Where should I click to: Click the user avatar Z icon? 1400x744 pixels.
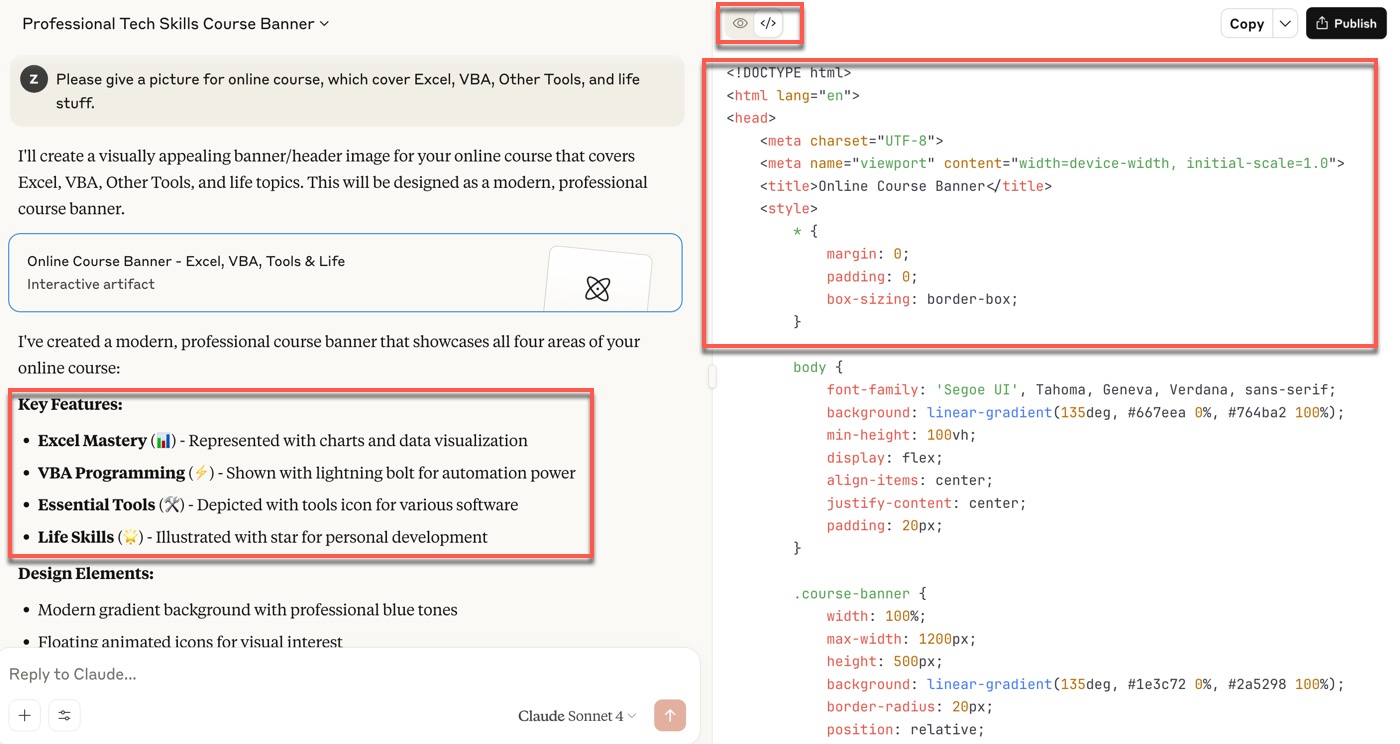[x=34, y=79]
